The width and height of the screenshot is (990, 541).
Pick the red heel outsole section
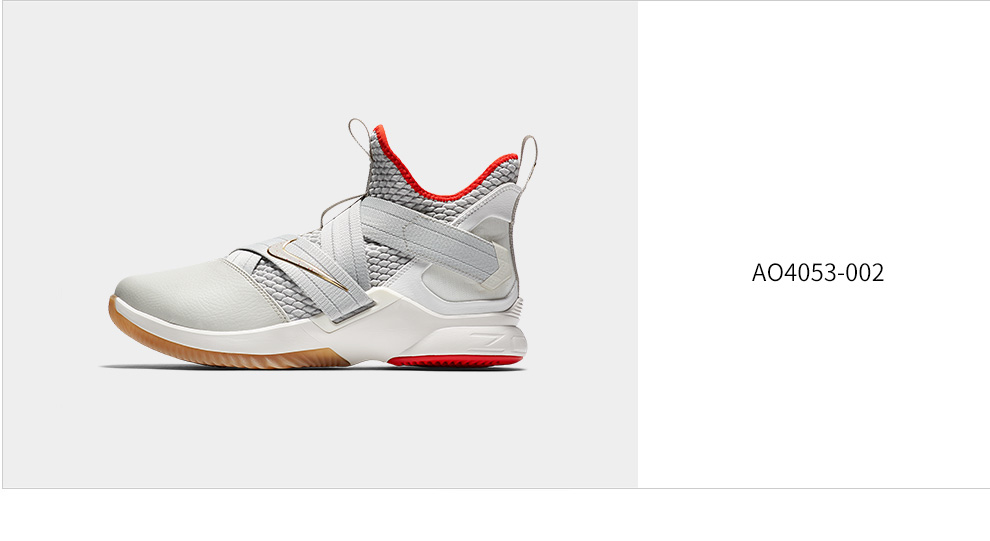point(455,361)
